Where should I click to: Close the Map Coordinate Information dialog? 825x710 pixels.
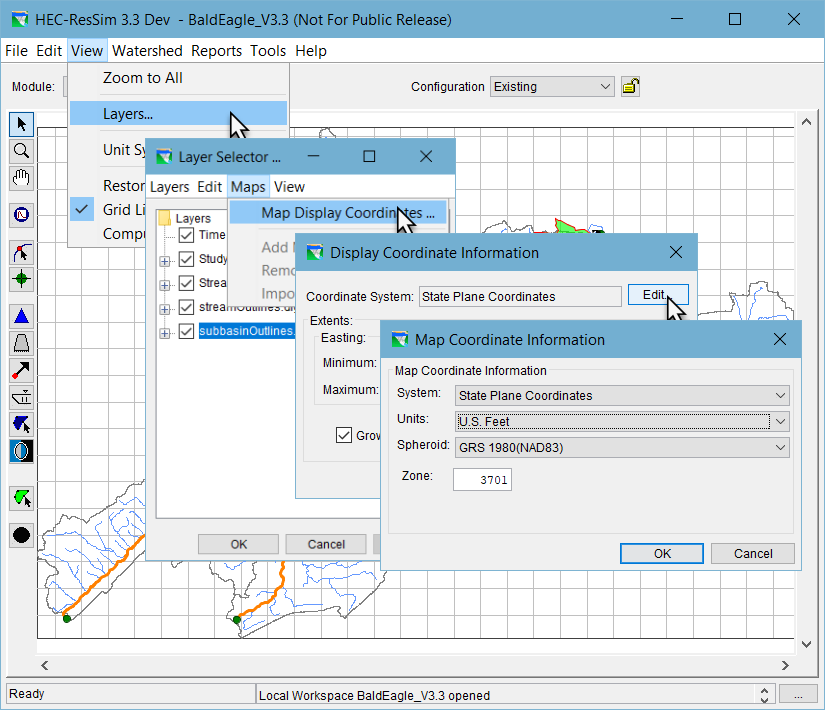780,339
